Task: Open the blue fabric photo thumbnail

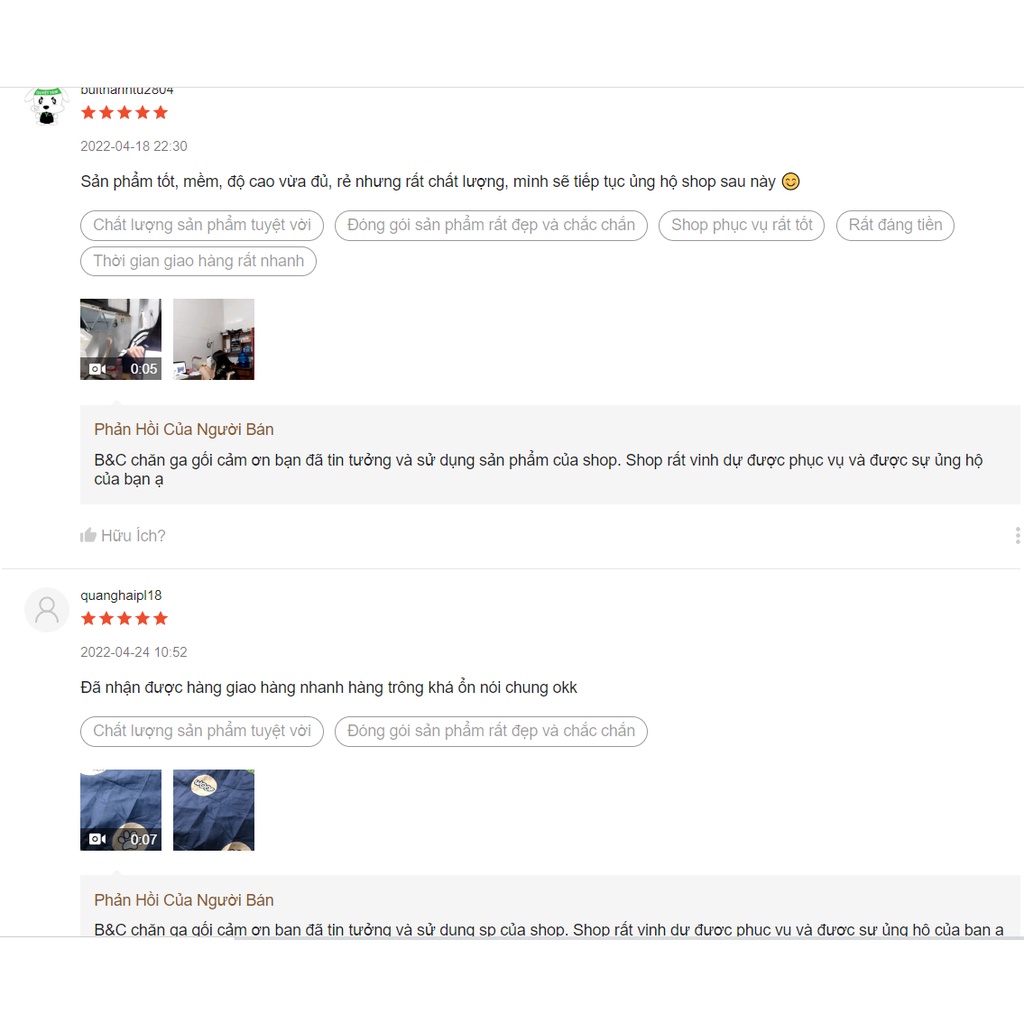Action: point(213,810)
